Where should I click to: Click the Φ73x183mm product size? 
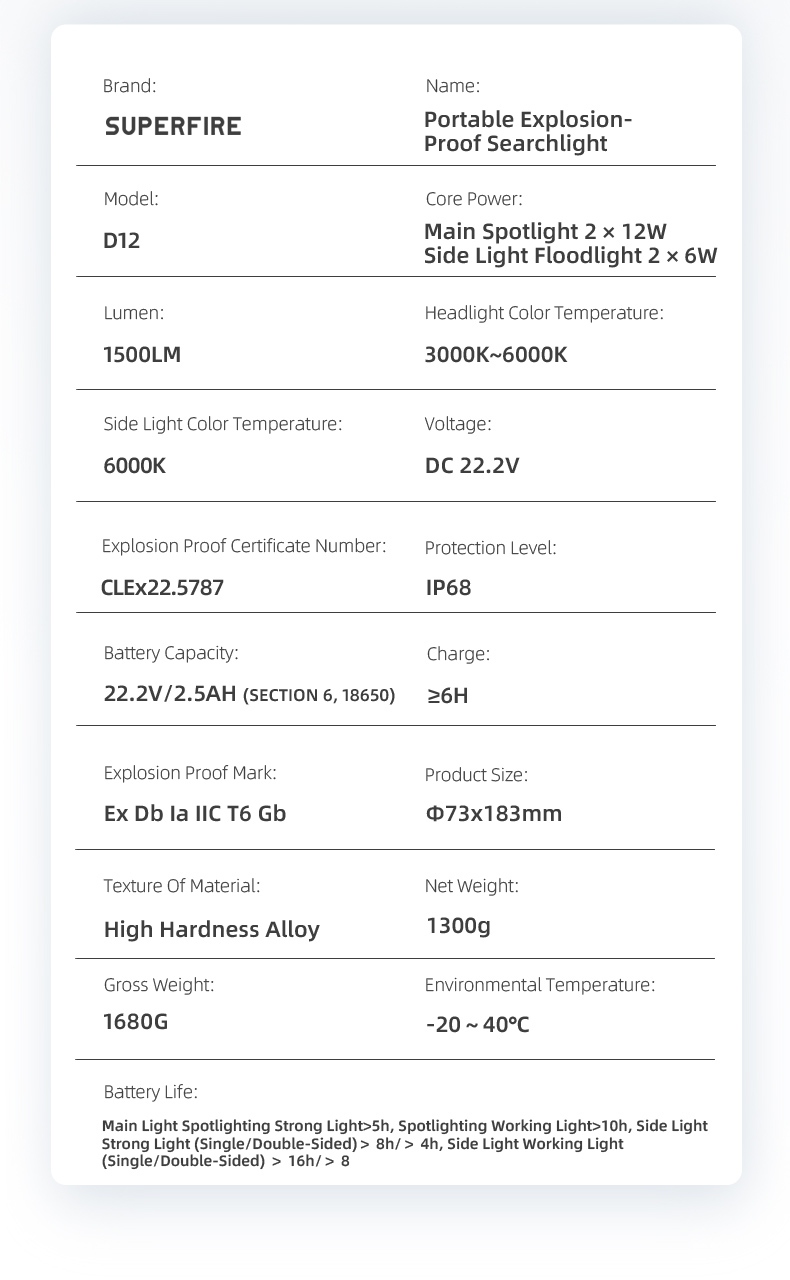coord(494,814)
